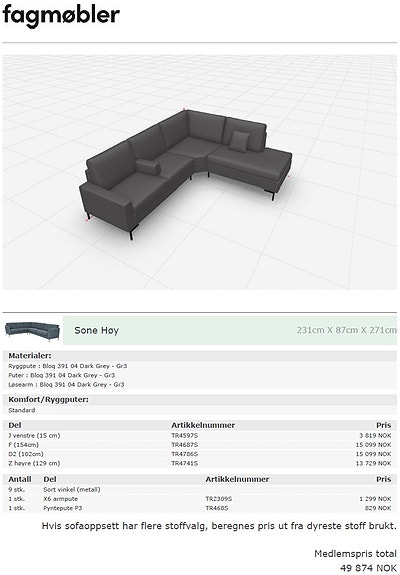Click J venstre (15 cm) part row

tap(200, 436)
